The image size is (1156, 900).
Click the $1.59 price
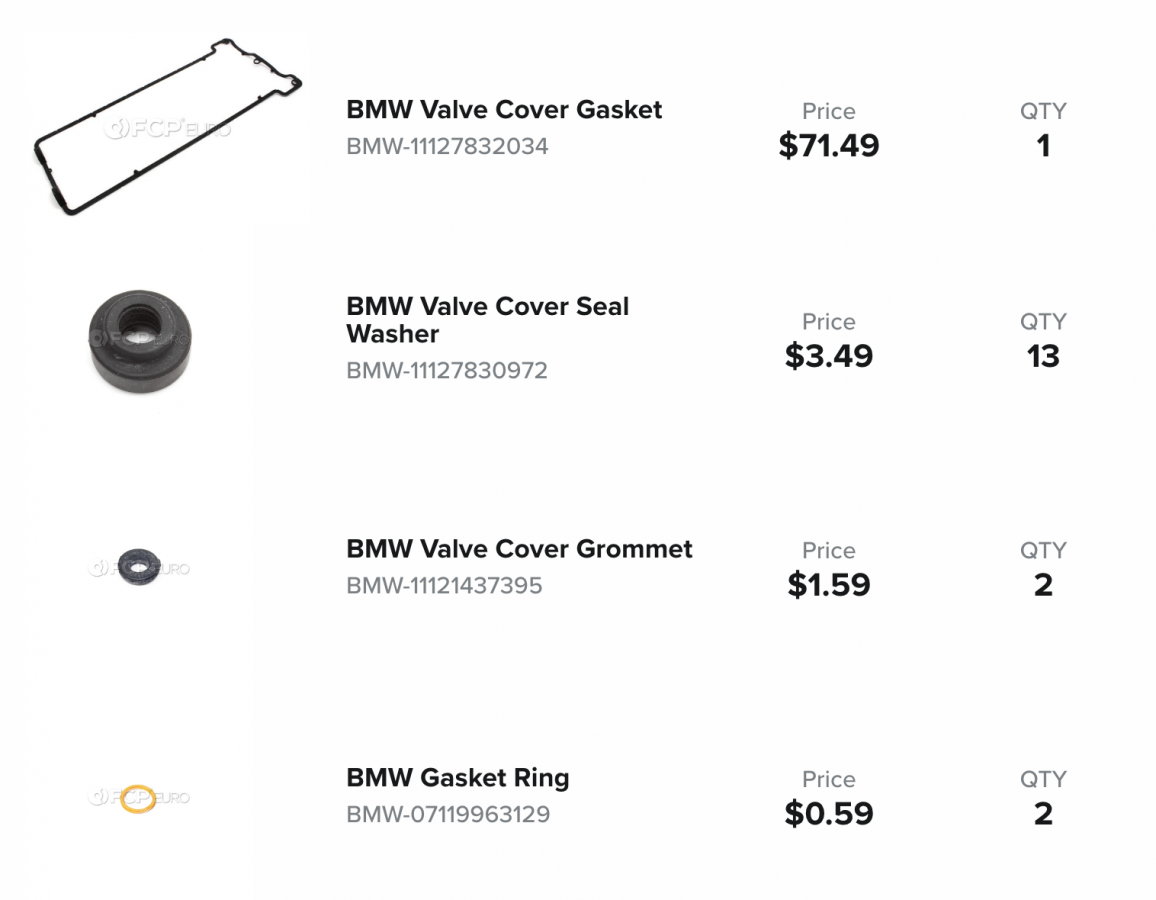(829, 585)
